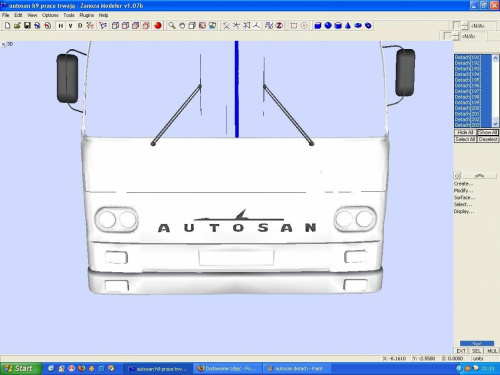Click the New file icon in toolbar
500x375 pixels.
(x=7, y=26)
